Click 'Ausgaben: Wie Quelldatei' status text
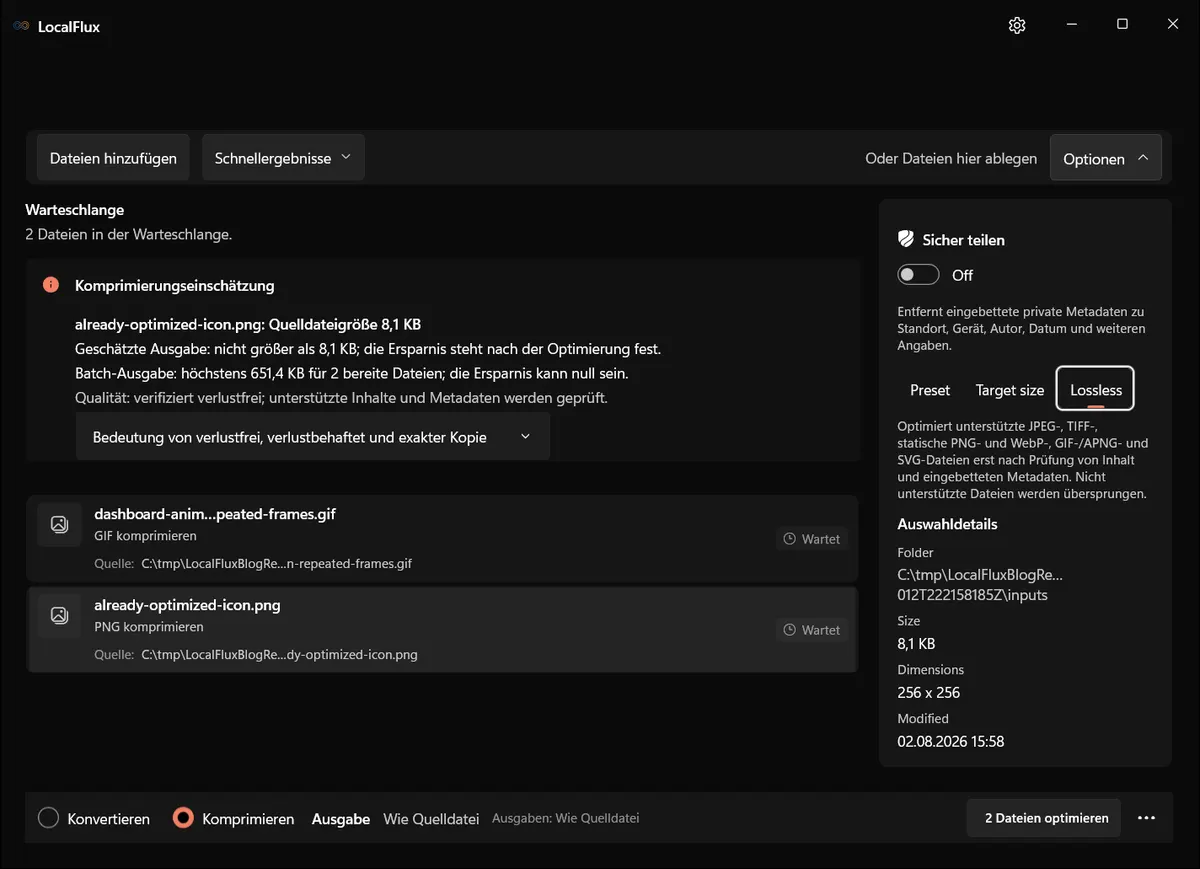 565,818
